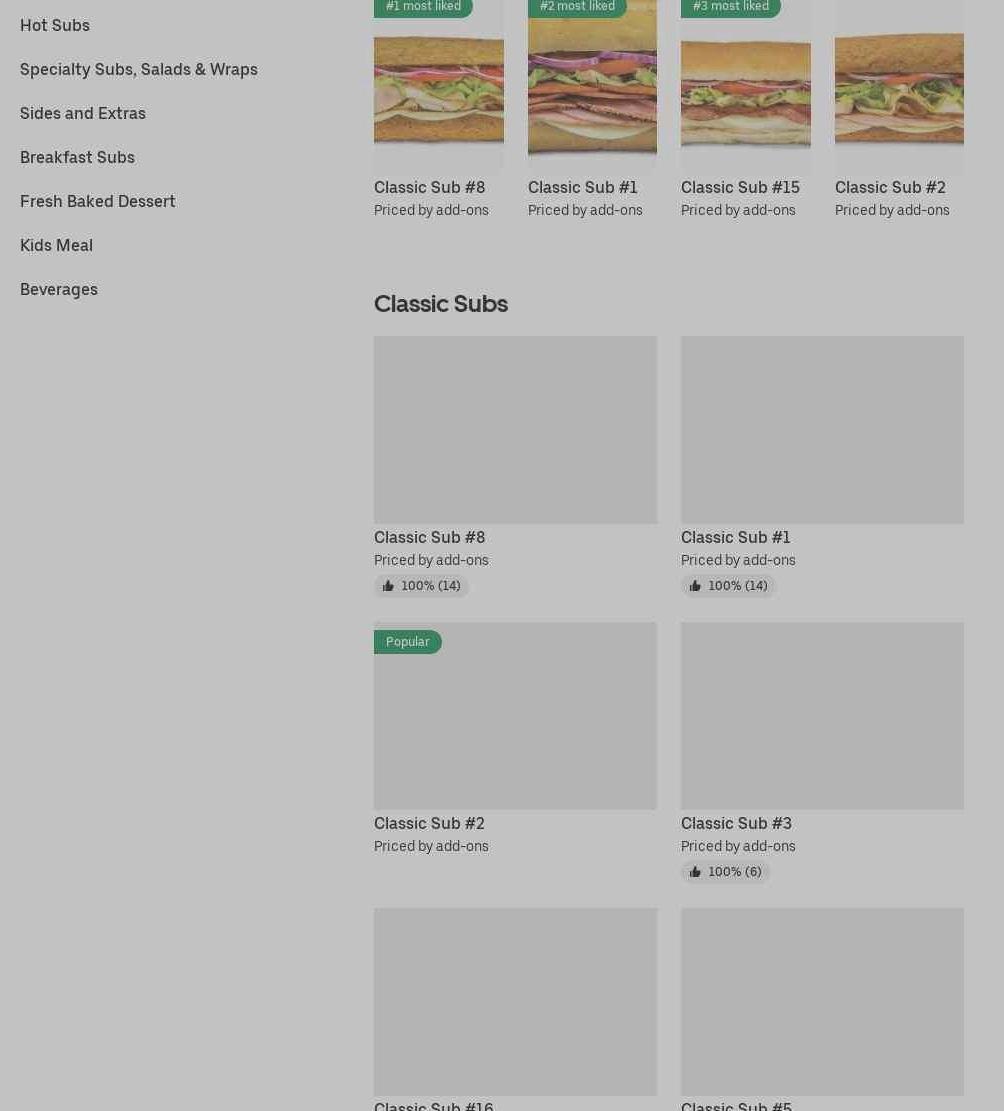
Task: Open Hot Subs menu category
Action: click(x=55, y=25)
